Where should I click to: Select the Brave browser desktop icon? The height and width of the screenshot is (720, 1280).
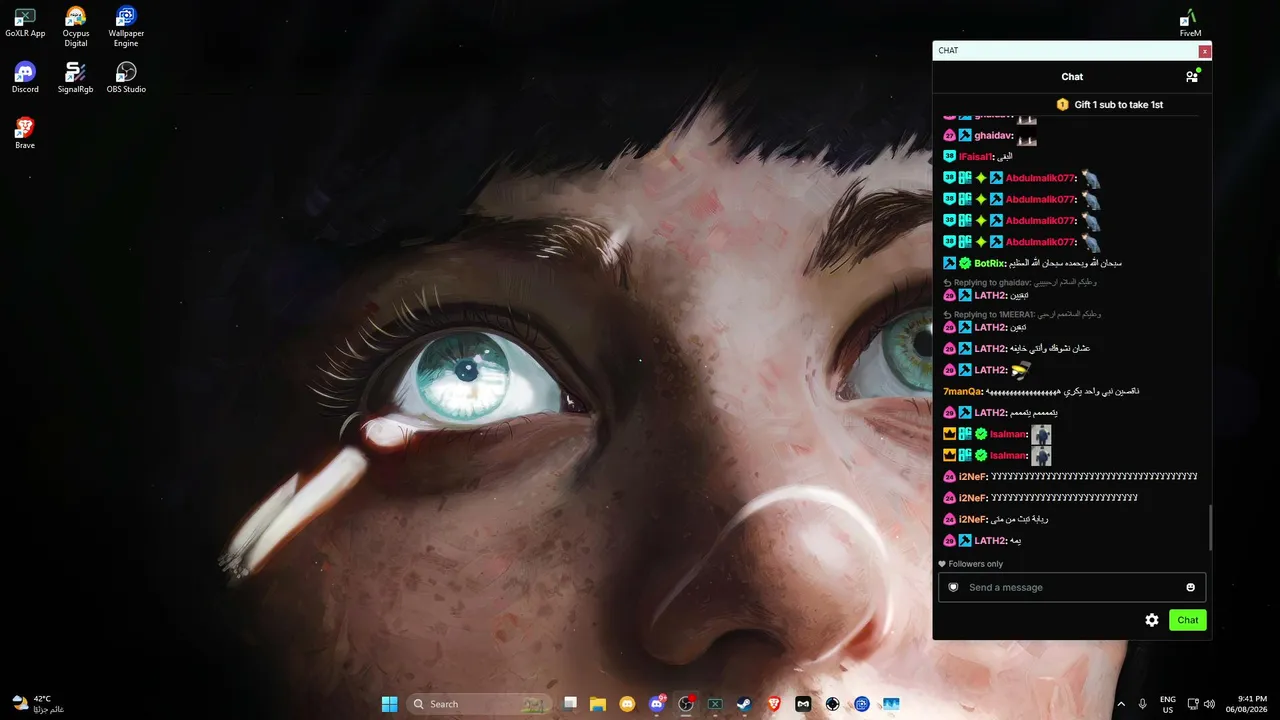click(25, 134)
